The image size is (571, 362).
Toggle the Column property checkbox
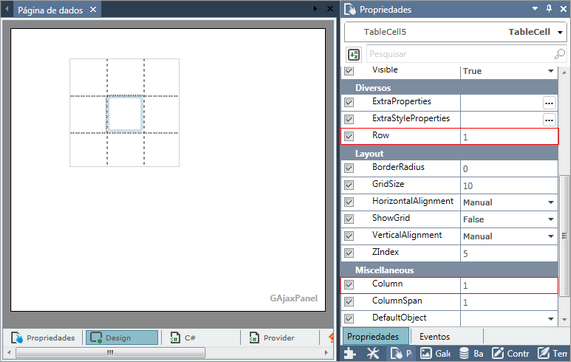click(x=349, y=284)
